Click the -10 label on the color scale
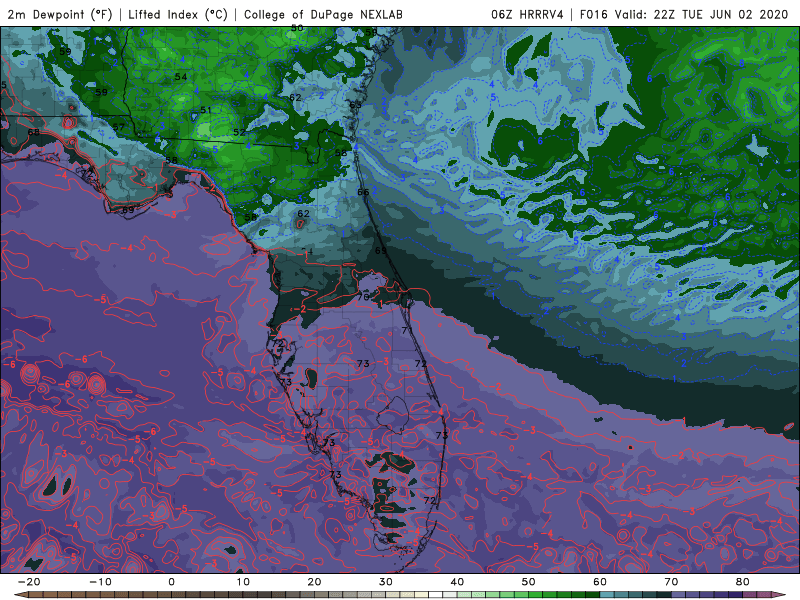The width and height of the screenshot is (800, 600). (x=100, y=582)
